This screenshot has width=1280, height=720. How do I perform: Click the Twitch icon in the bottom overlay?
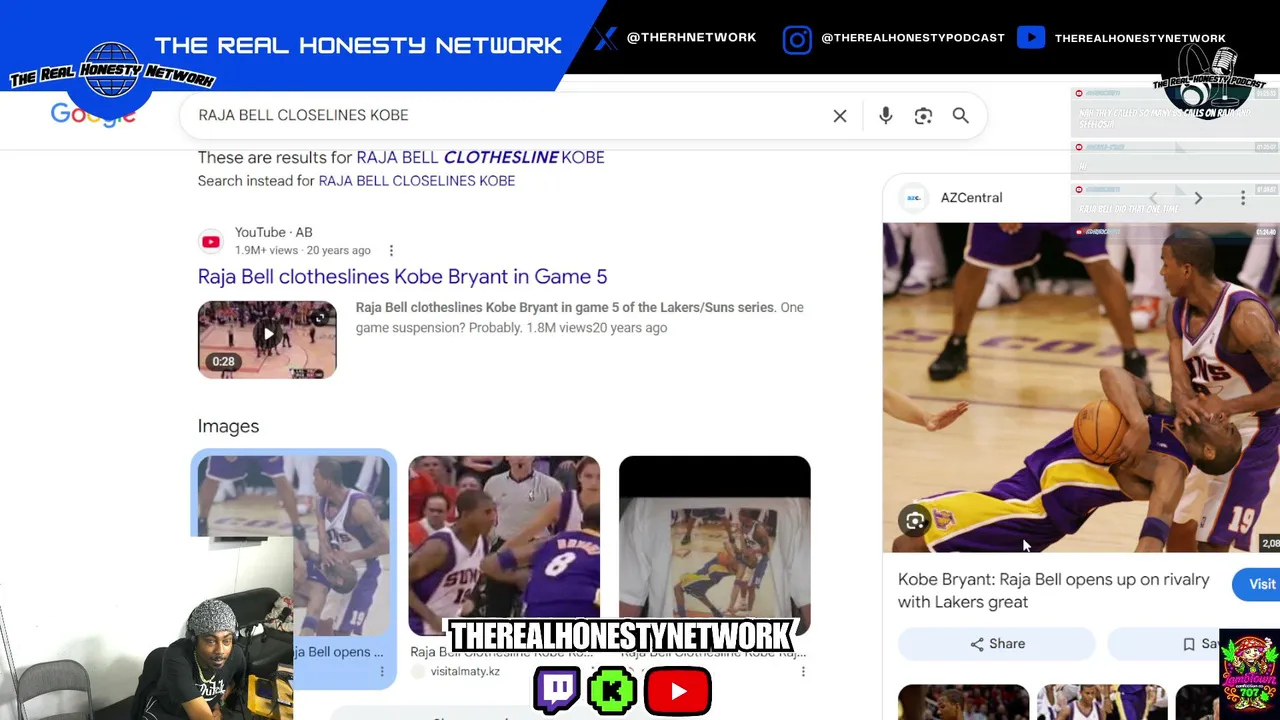(x=557, y=690)
